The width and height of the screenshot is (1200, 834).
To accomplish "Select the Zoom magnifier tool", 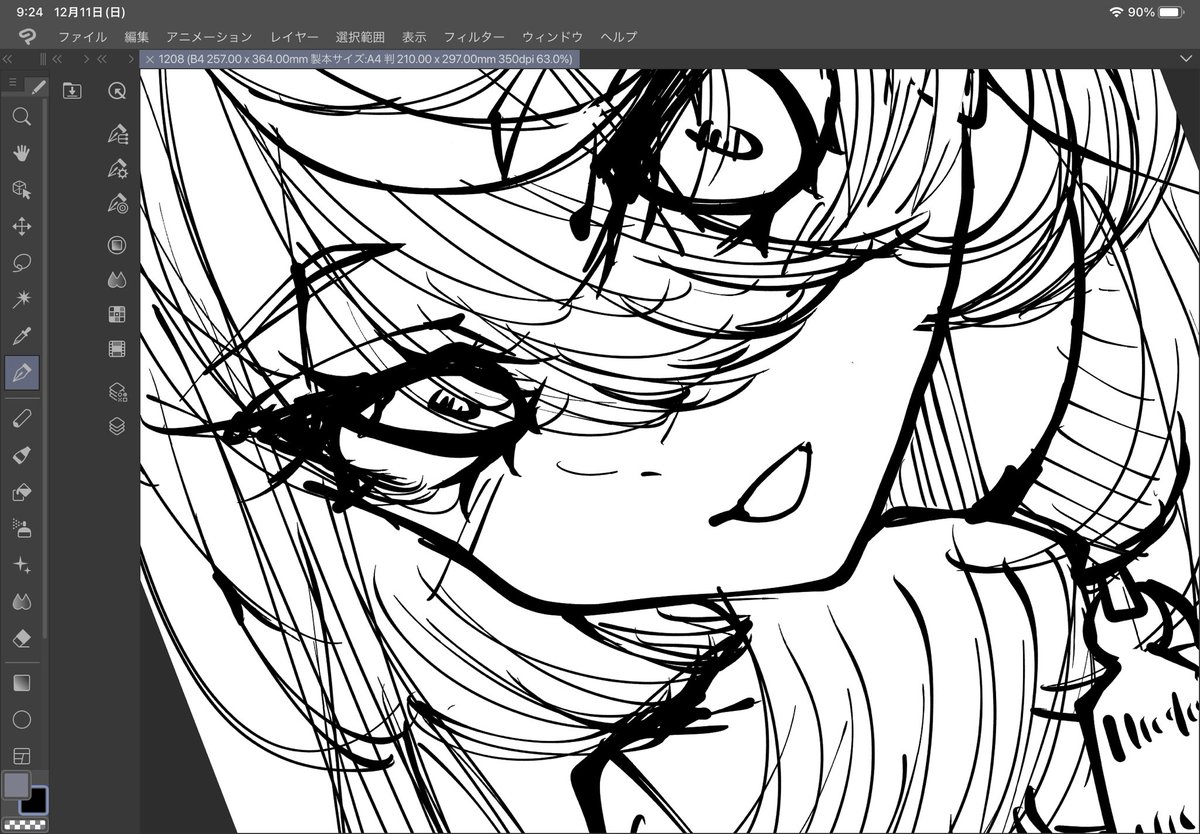I will [21, 117].
